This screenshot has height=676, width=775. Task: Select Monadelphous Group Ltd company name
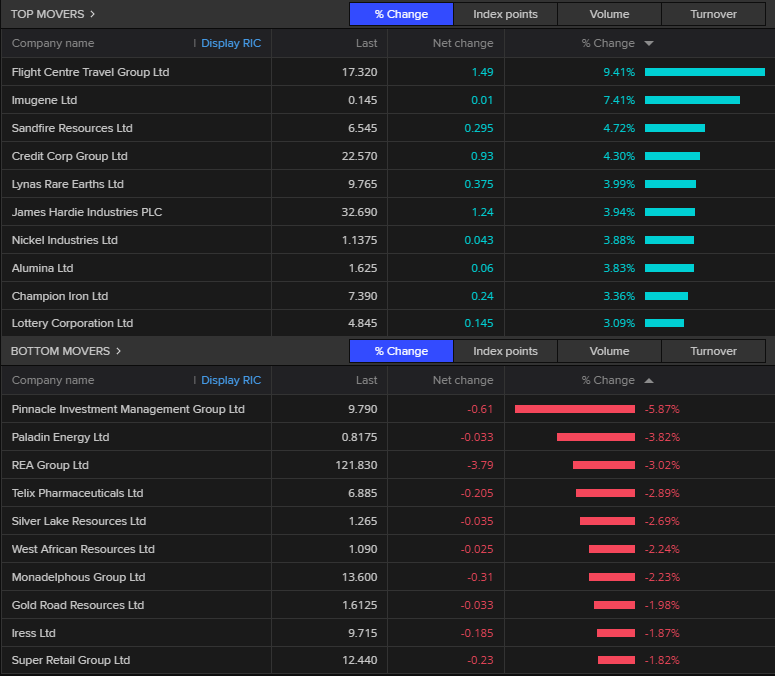[x=79, y=577]
